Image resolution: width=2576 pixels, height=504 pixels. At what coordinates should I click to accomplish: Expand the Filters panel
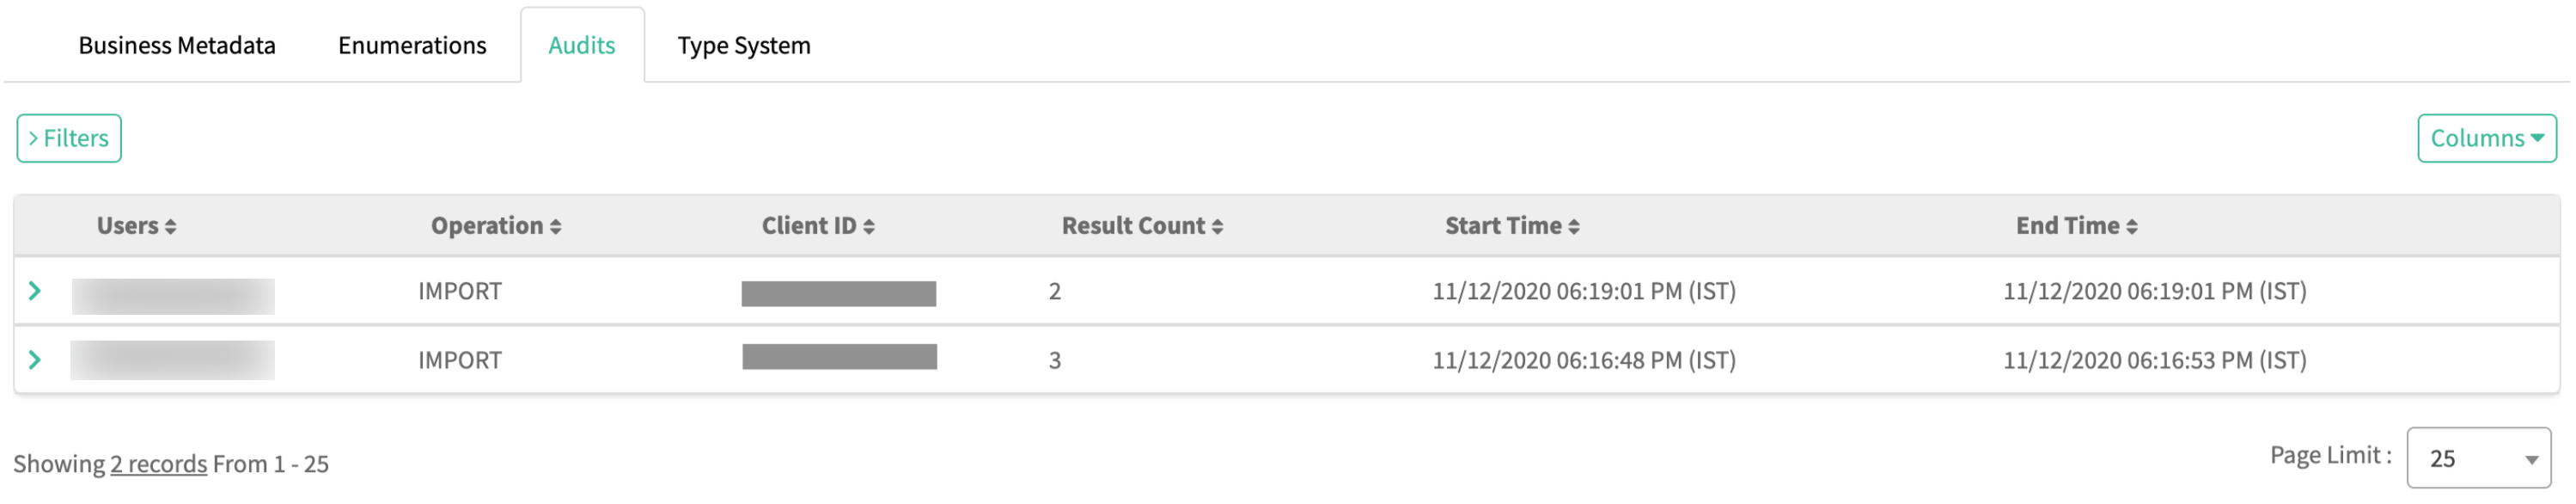(x=69, y=138)
